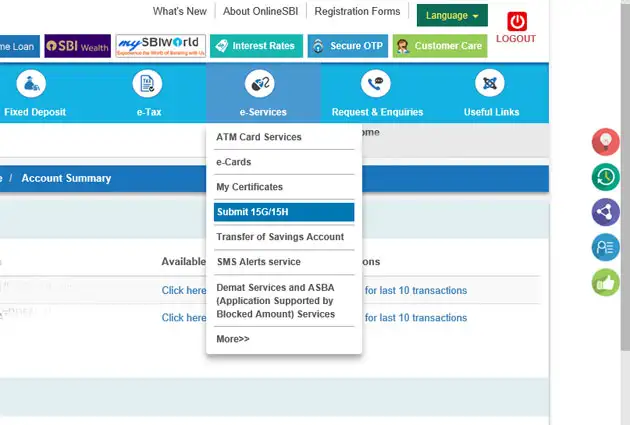Open the green clock history sidebar icon
Screen dimensions: 630x425
click(606, 177)
